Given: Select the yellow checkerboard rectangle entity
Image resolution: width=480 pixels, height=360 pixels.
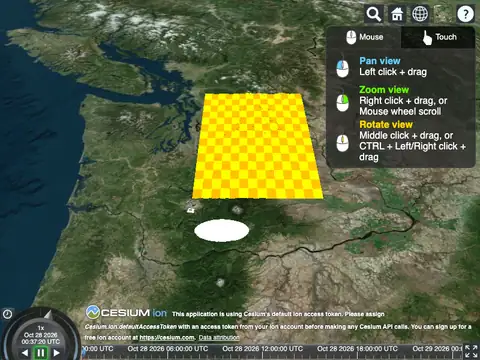Looking at the screenshot, I should 257,147.
